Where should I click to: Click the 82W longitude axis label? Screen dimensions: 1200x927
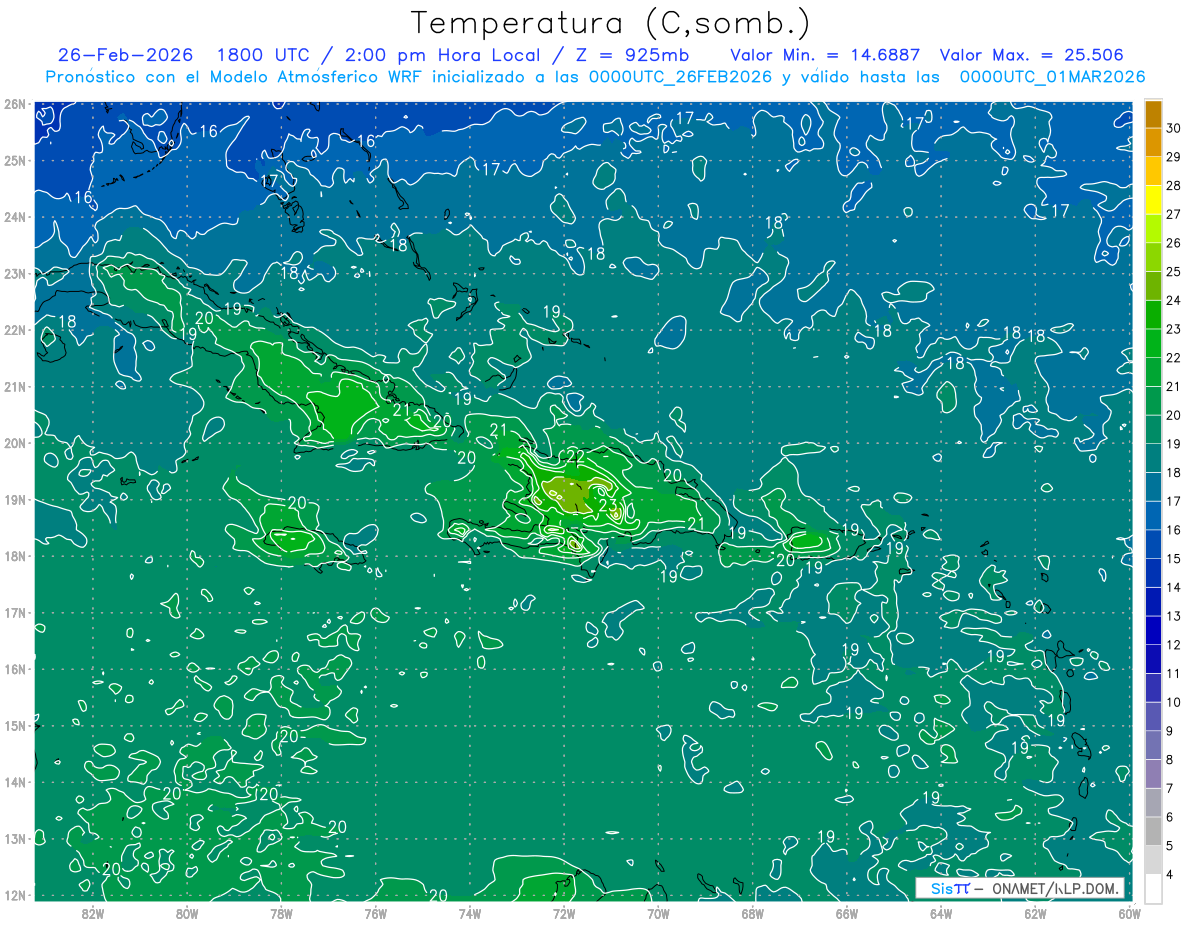coord(92,912)
